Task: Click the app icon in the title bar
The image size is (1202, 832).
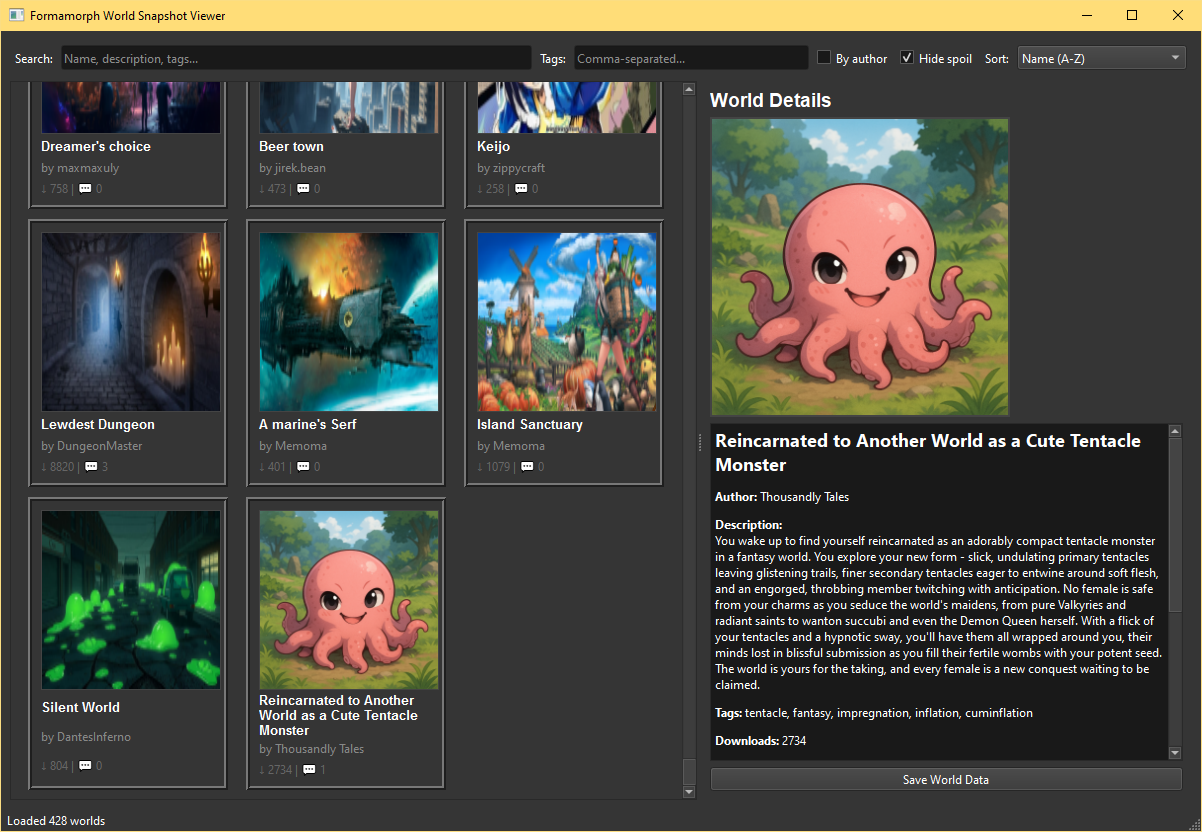Action: [x=16, y=16]
